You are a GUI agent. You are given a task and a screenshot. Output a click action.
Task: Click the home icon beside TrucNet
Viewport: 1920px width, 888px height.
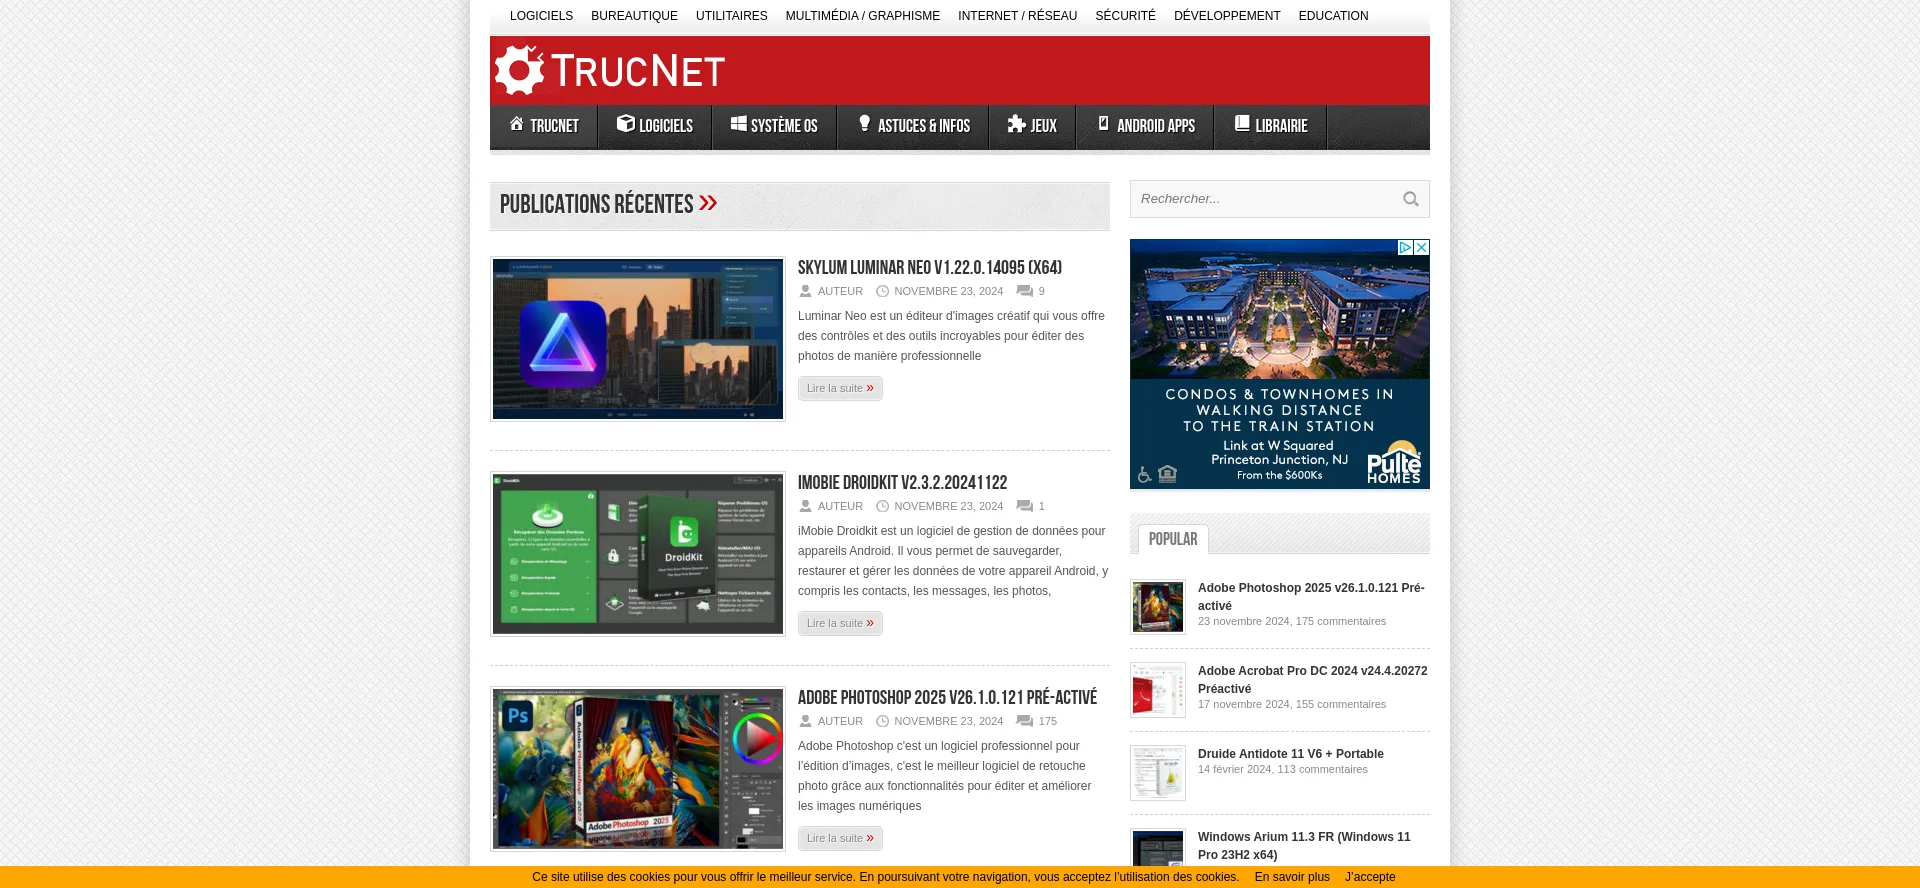pos(516,124)
